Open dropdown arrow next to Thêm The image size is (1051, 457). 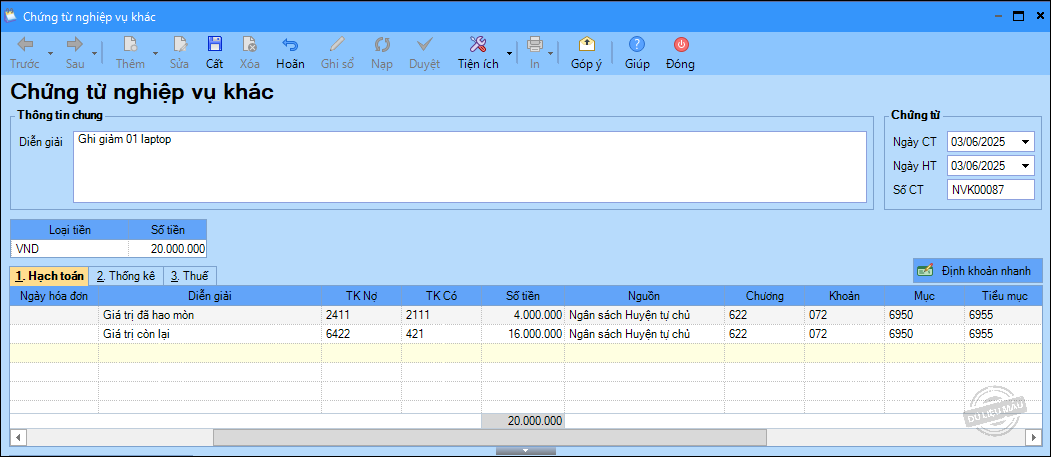156,54
